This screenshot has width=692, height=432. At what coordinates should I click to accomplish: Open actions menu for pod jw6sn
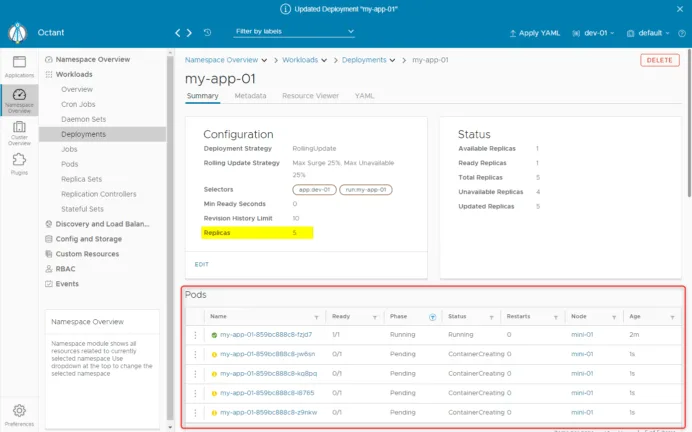point(196,354)
